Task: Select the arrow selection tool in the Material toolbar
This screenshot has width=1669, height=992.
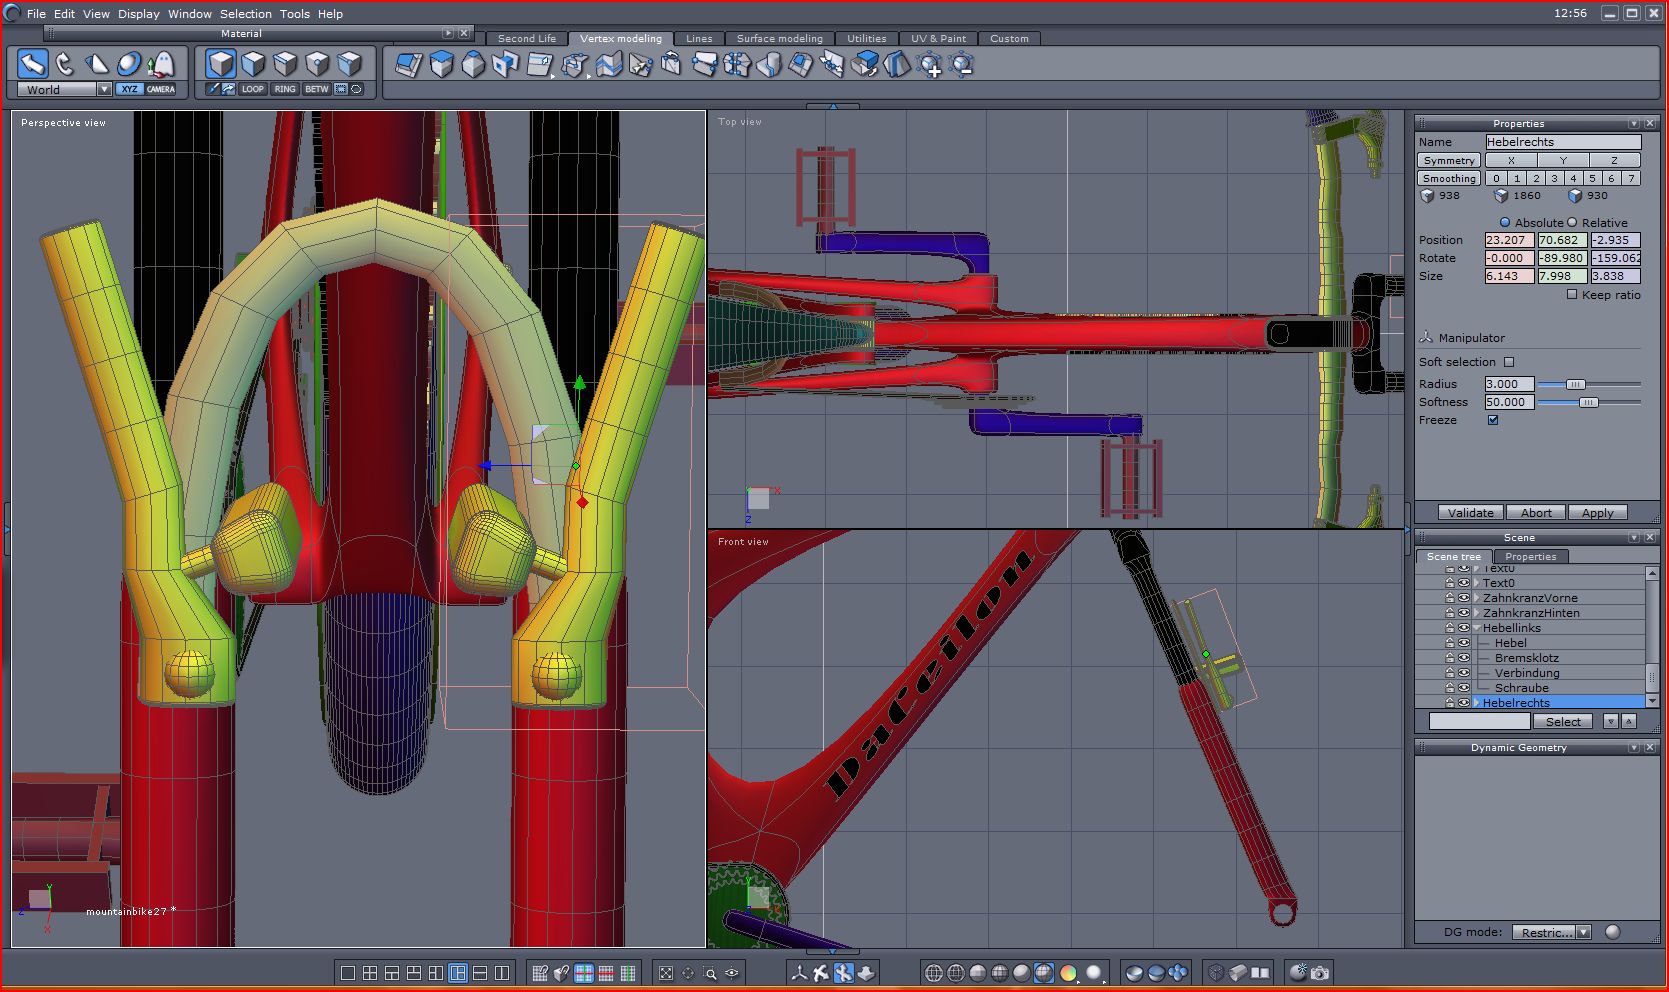Action: [33, 64]
